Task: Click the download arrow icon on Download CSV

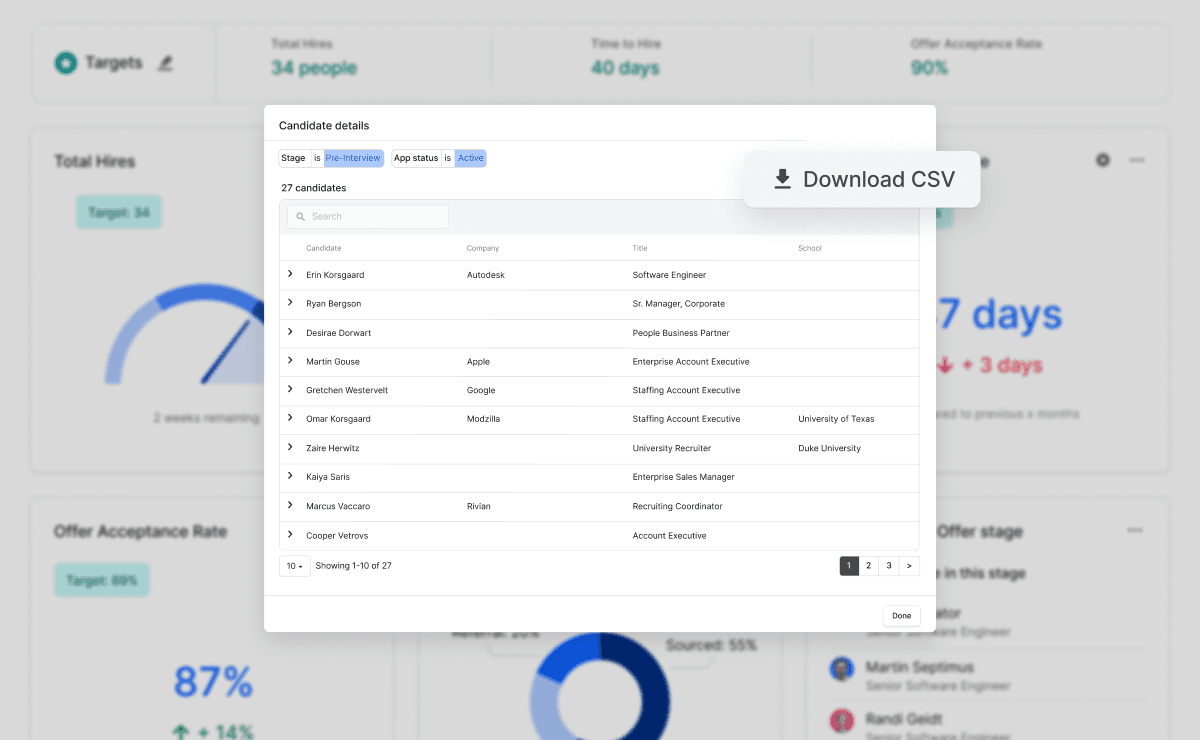Action: [x=782, y=179]
